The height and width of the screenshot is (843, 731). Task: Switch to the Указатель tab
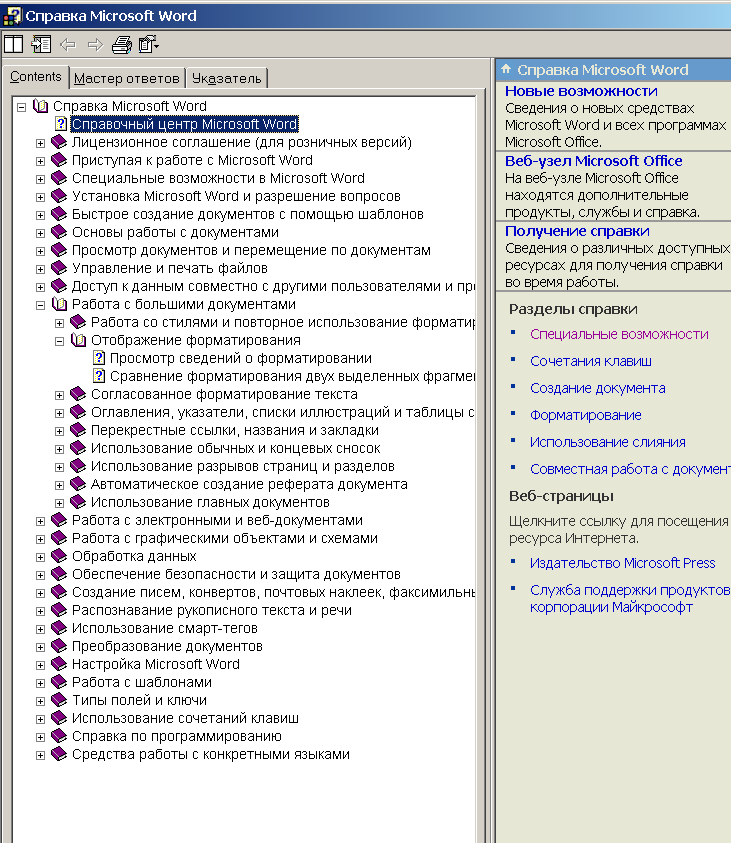[226, 78]
